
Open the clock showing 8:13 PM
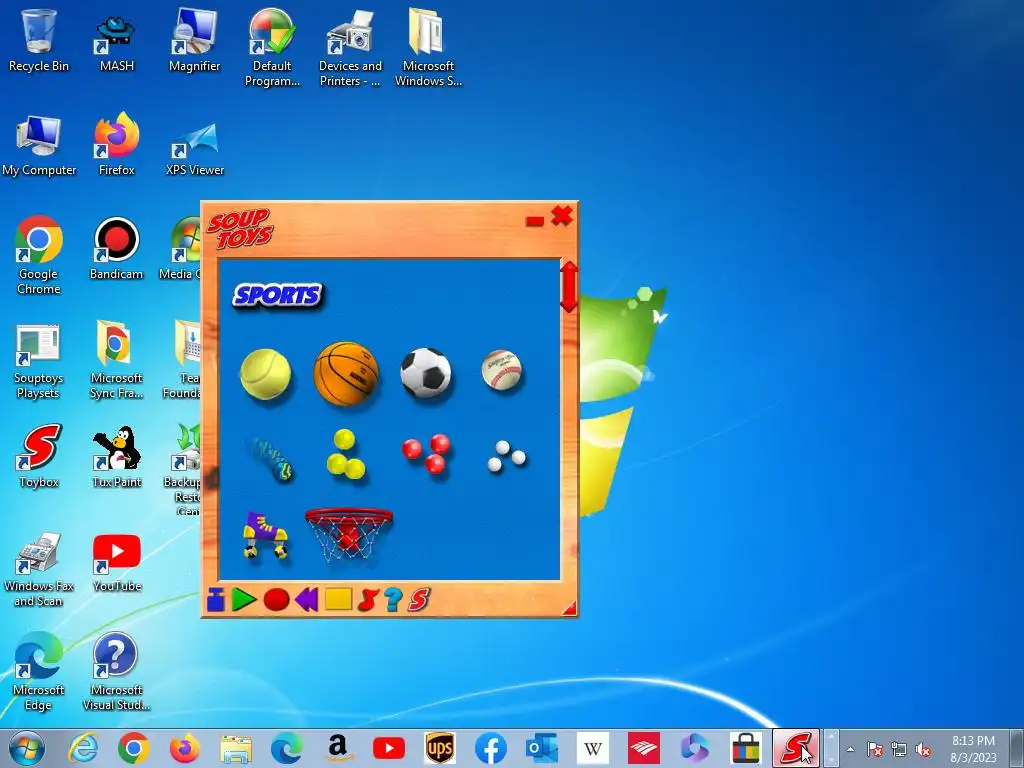tap(973, 749)
